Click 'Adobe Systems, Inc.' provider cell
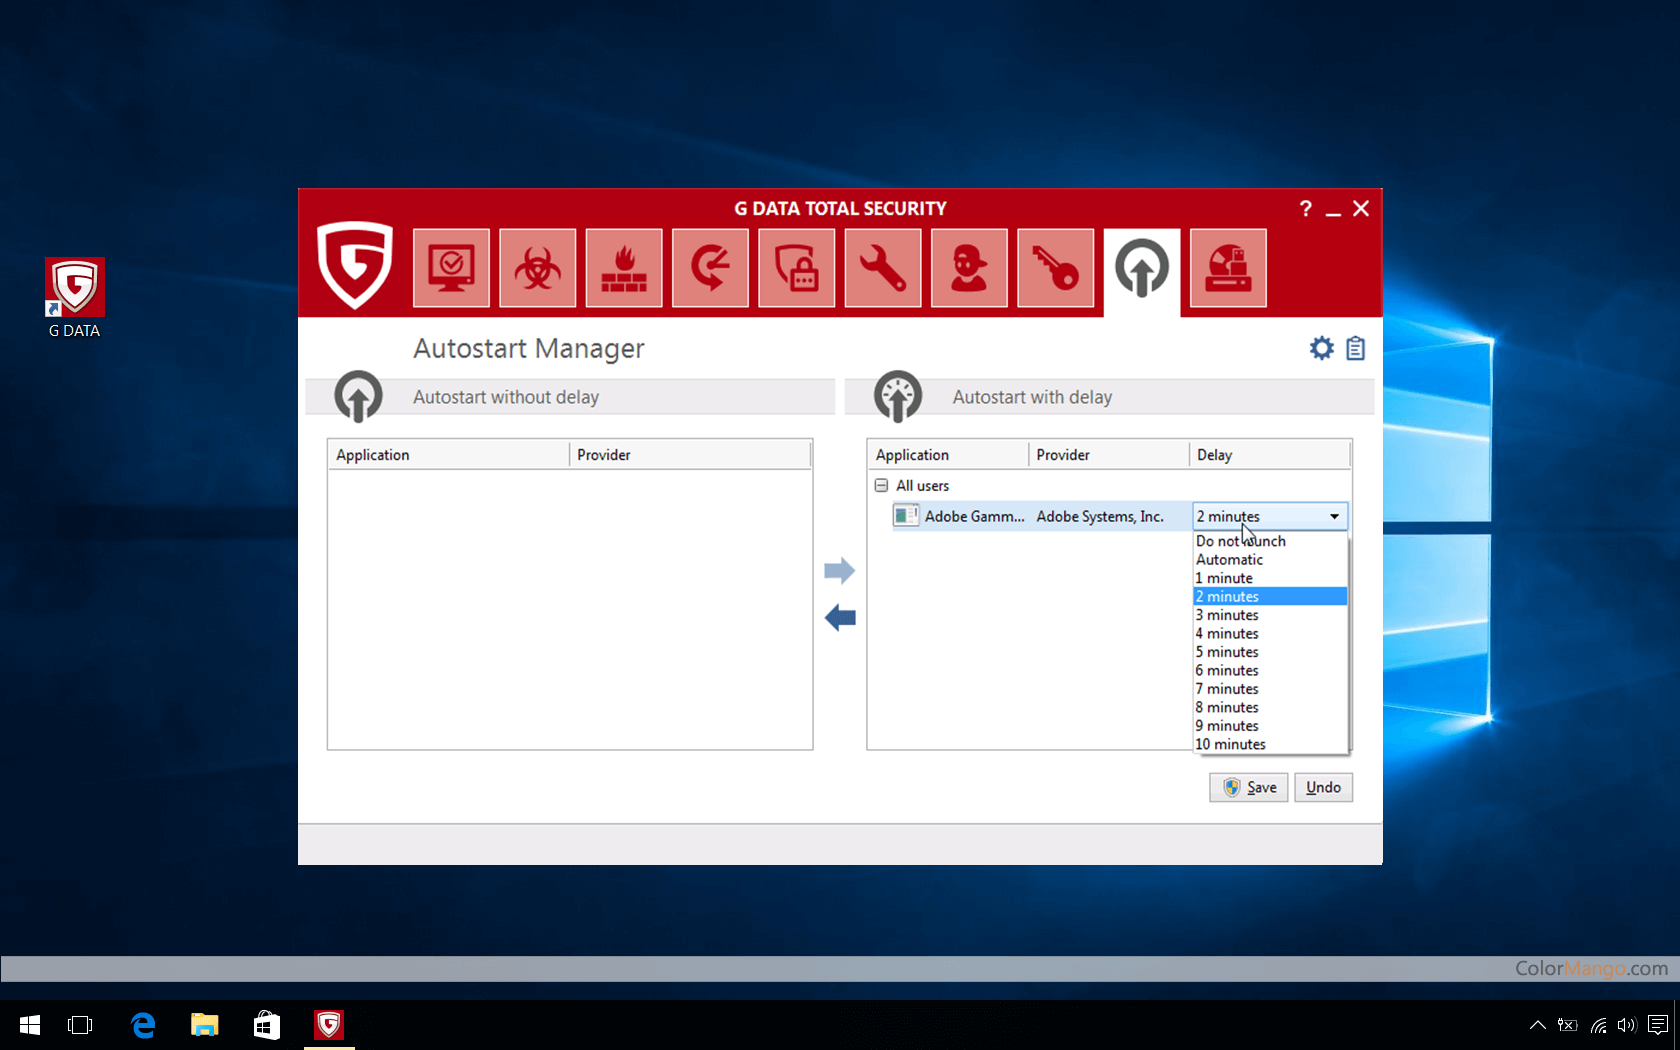Image resolution: width=1680 pixels, height=1050 pixels. pos(1100,516)
